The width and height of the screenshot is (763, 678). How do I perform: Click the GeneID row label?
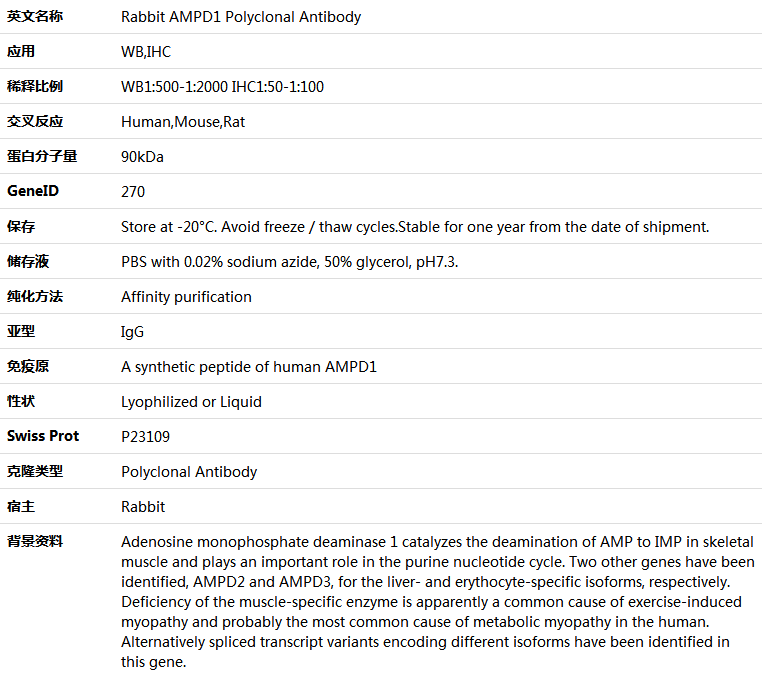(33, 191)
